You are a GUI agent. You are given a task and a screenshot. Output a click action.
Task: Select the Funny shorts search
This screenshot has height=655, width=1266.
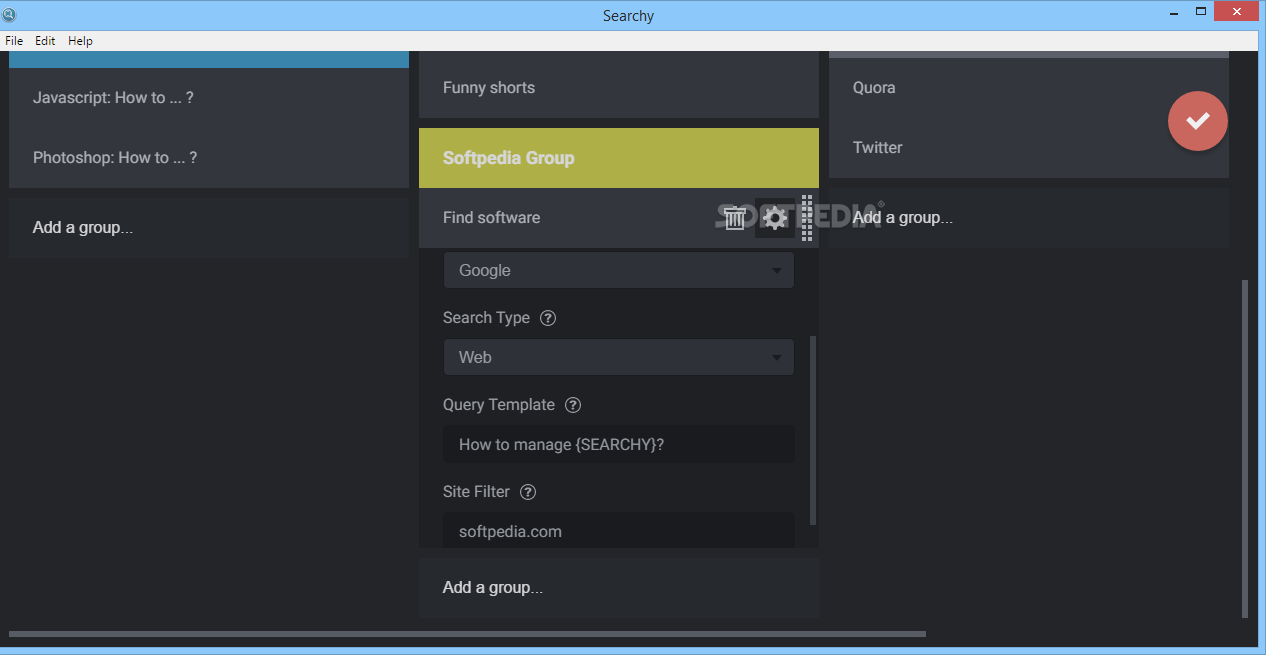[619, 88]
